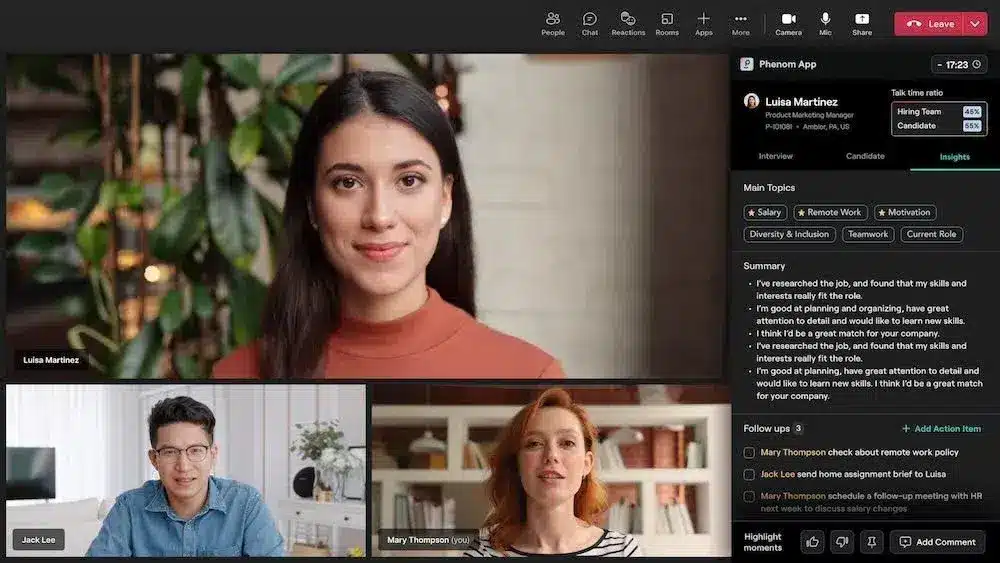1000x563 pixels.
Task: Select the Insights tab
Action: pos(954,157)
